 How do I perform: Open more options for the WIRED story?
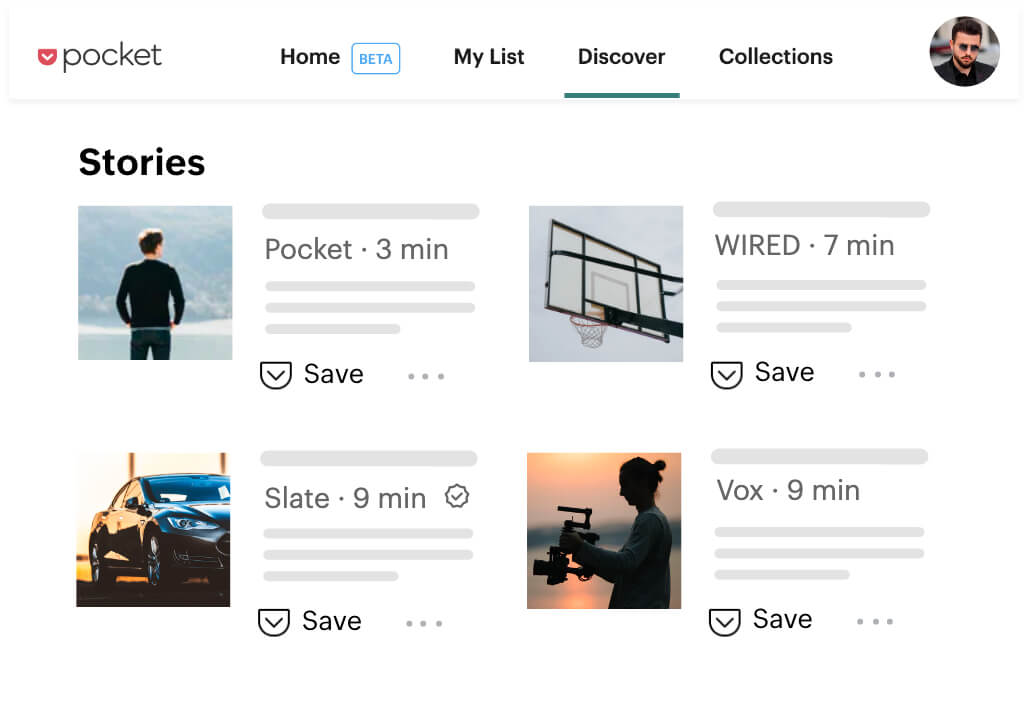coord(877,375)
